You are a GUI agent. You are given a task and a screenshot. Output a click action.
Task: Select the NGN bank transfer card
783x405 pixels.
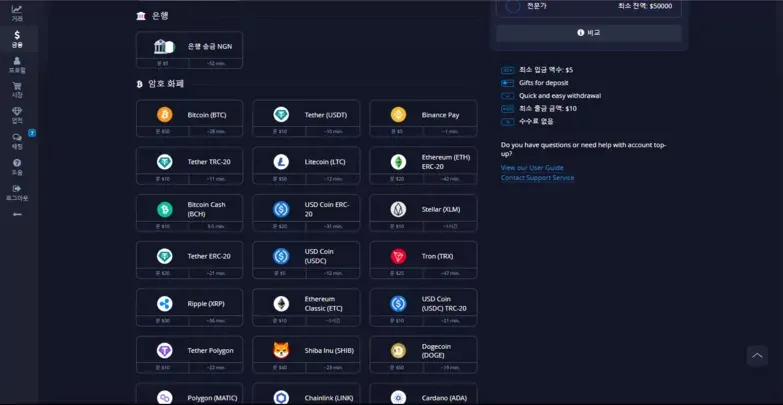pos(189,50)
